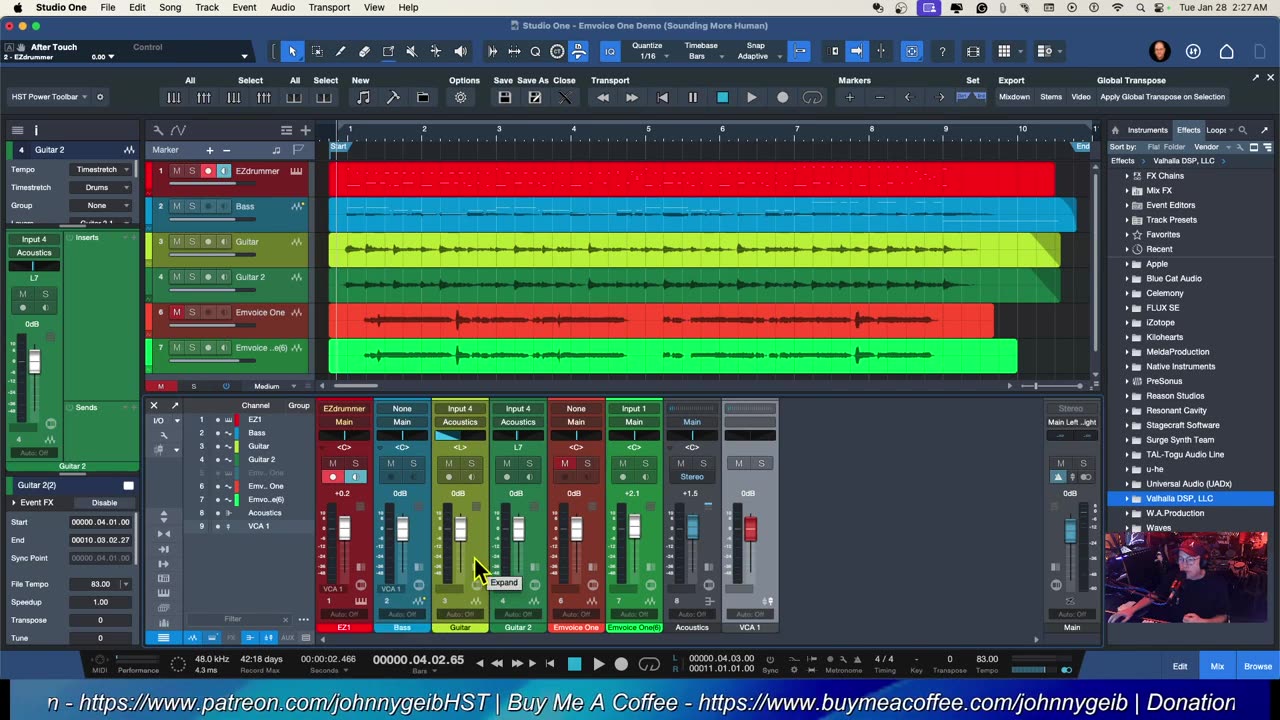The height and width of the screenshot is (720, 1280).
Task: Click search icon in browser panel
Action: (1243, 130)
